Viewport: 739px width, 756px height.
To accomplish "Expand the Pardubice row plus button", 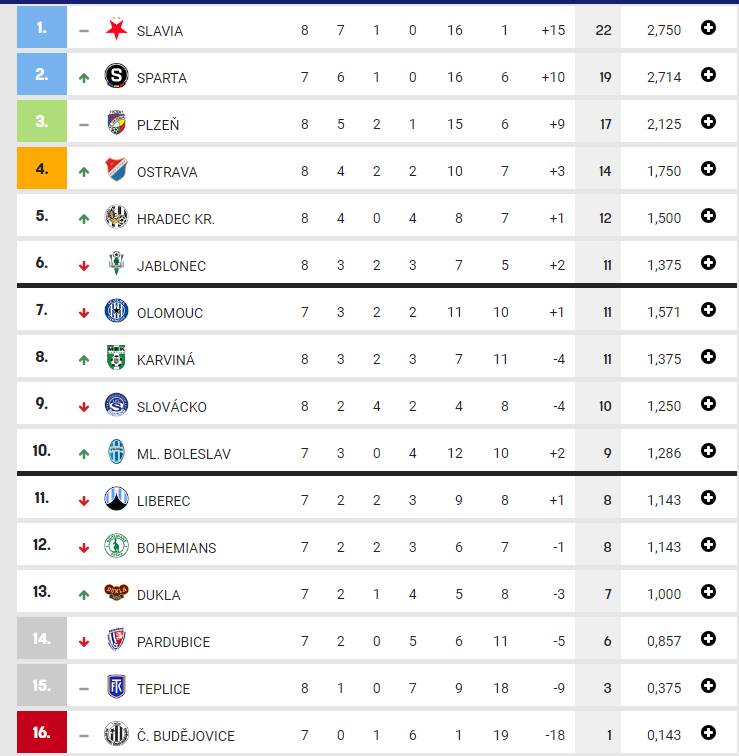I will click(708, 639).
